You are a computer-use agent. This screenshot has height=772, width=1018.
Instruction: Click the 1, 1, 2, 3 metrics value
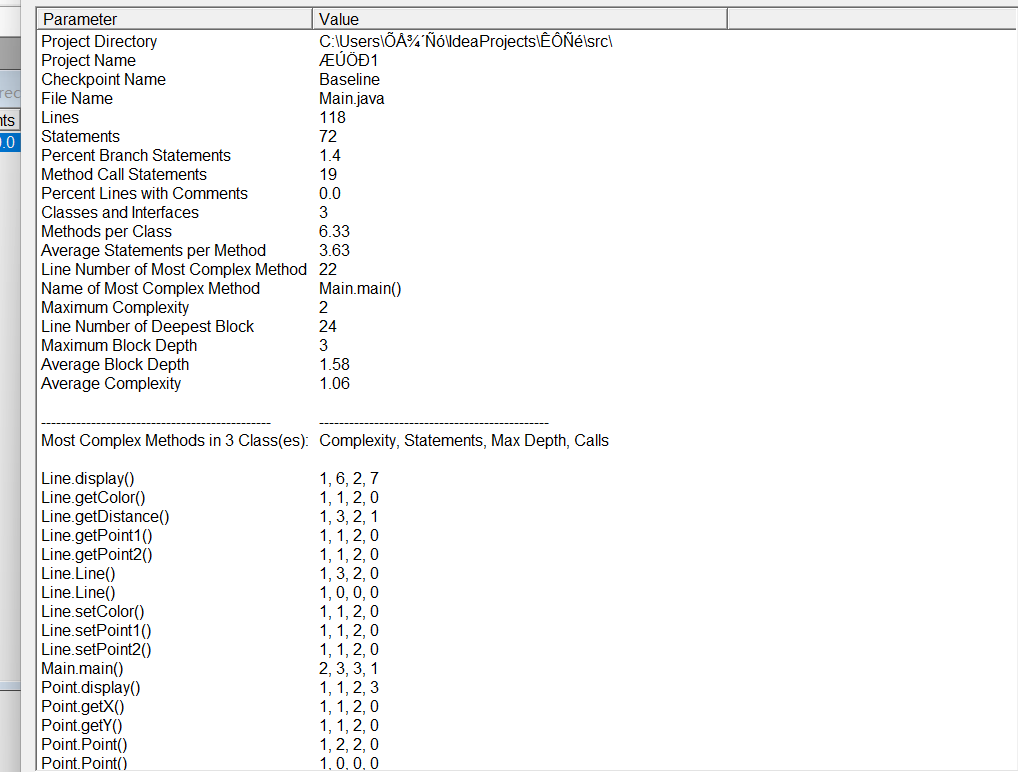(x=349, y=687)
